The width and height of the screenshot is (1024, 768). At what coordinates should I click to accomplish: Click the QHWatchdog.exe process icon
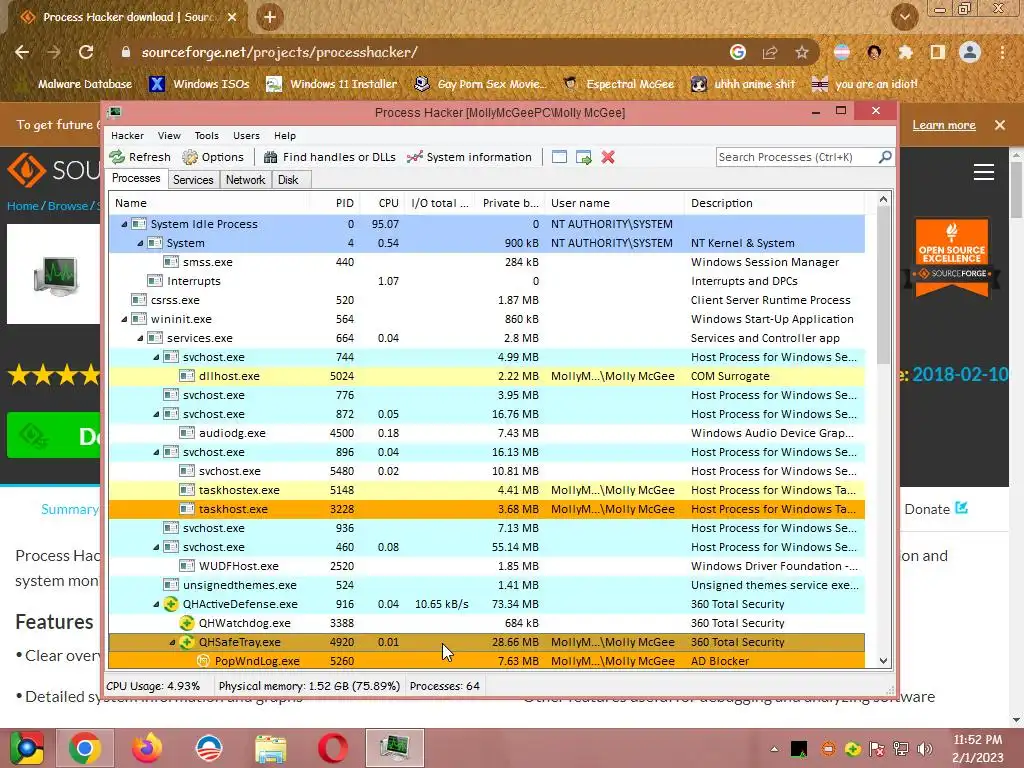pos(187,623)
